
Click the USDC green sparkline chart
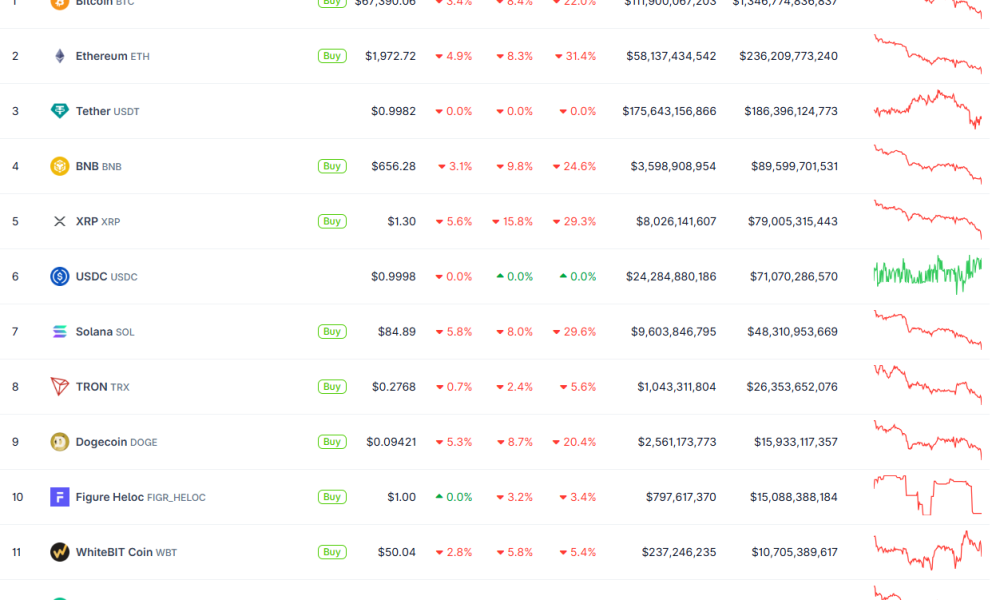(927, 276)
